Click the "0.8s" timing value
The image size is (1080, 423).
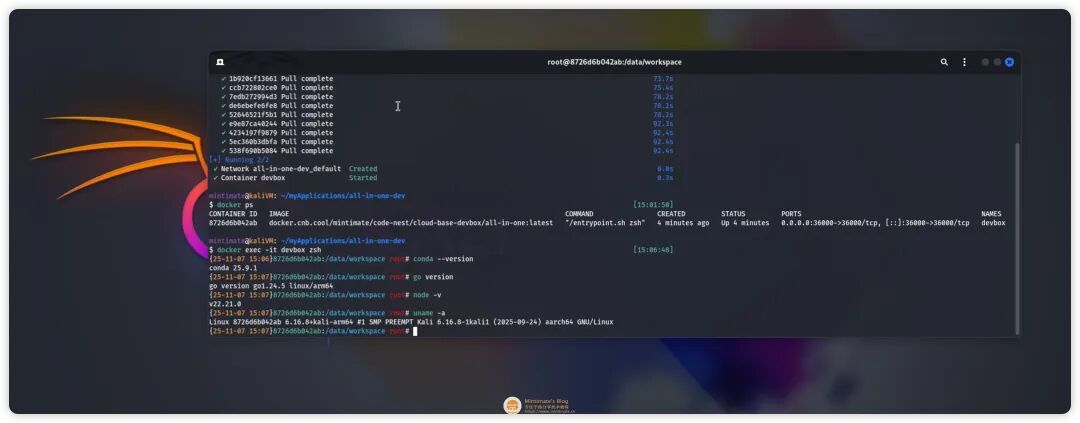click(665, 168)
